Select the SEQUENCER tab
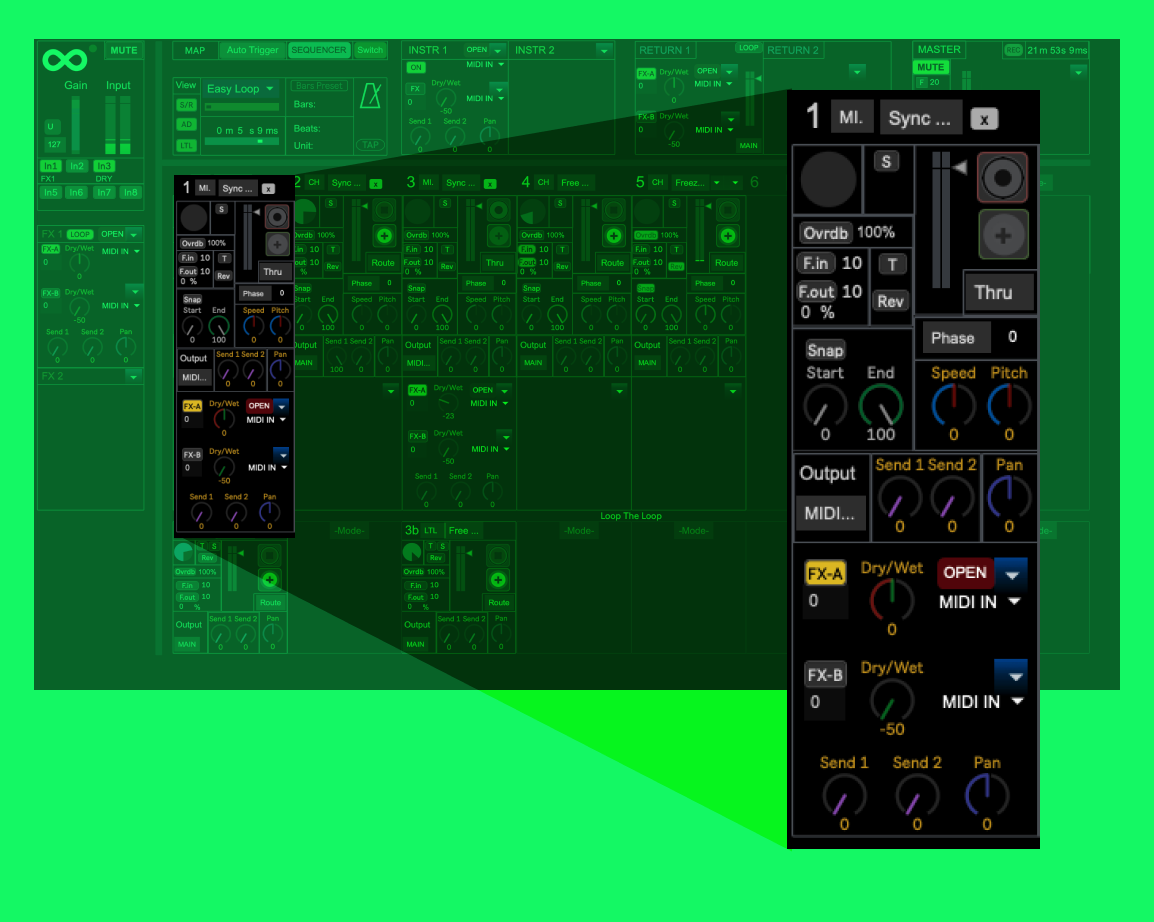 tap(319, 50)
